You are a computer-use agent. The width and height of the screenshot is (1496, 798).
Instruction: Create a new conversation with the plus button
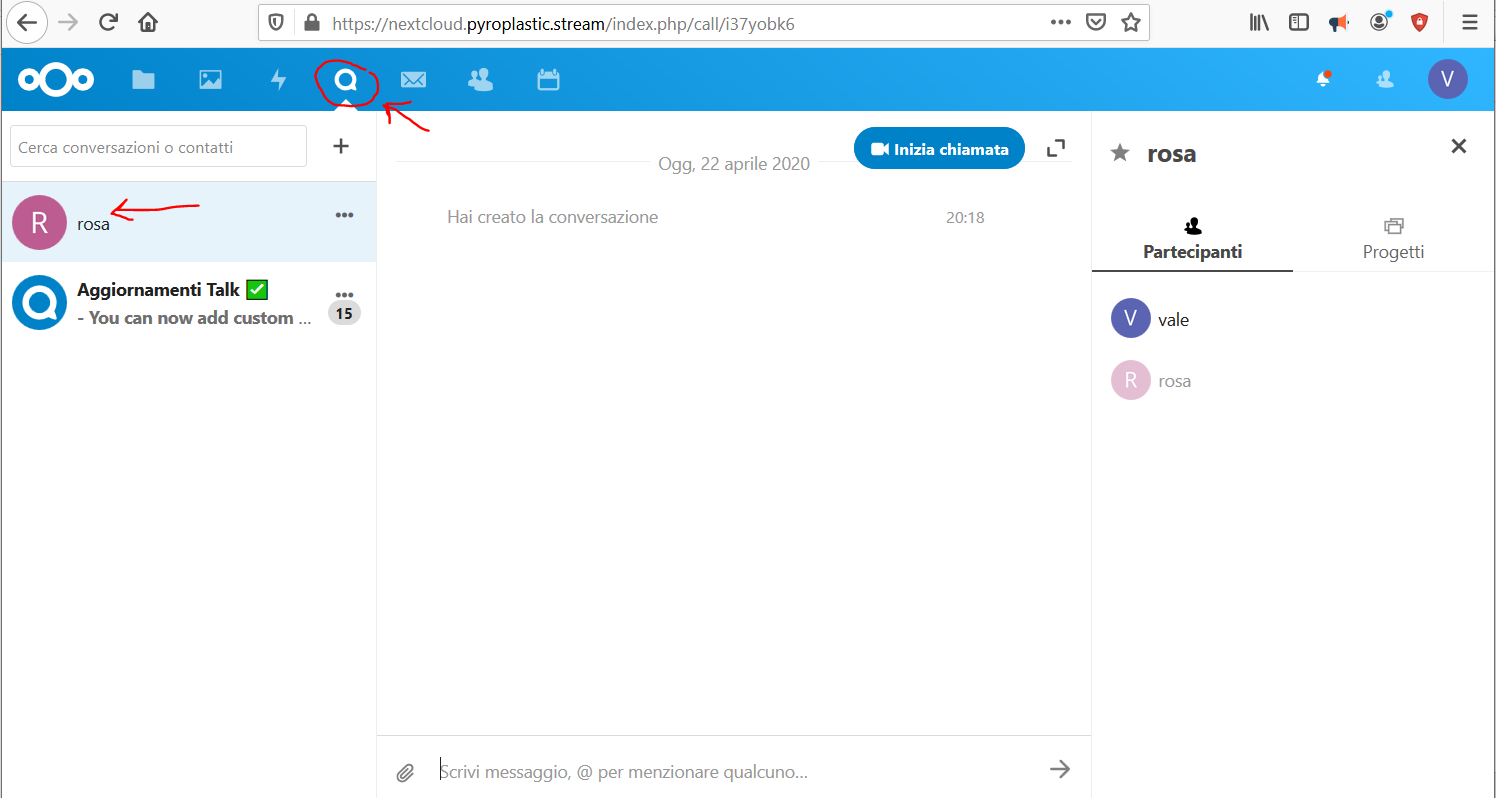pyautogui.click(x=341, y=146)
